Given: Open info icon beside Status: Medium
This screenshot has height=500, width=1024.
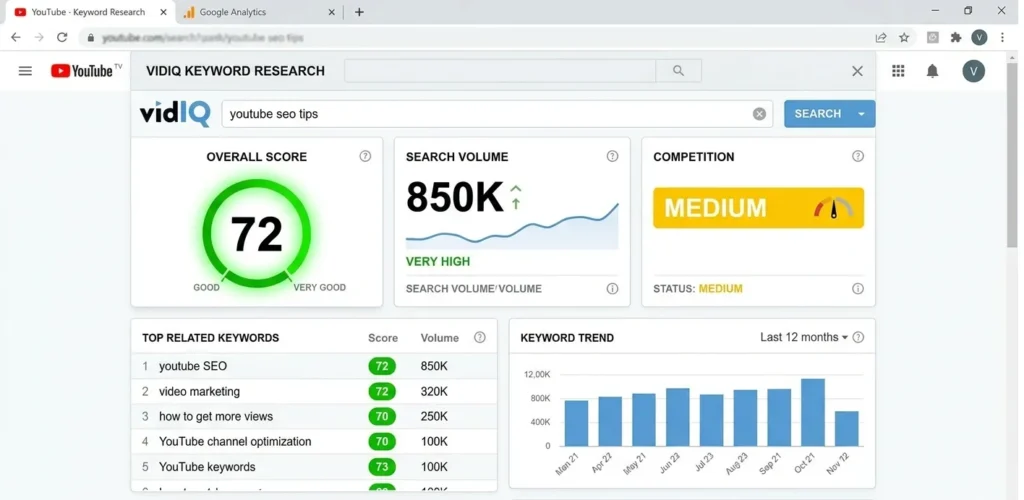Looking at the screenshot, I should (x=857, y=289).
